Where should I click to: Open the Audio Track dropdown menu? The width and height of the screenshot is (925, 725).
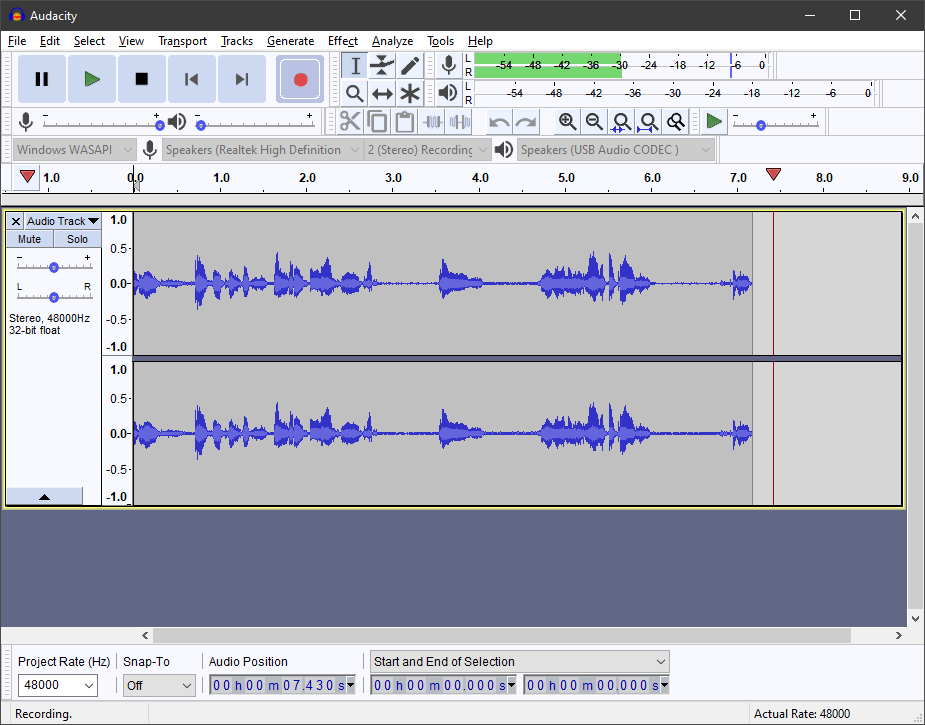pyautogui.click(x=63, y=221)
